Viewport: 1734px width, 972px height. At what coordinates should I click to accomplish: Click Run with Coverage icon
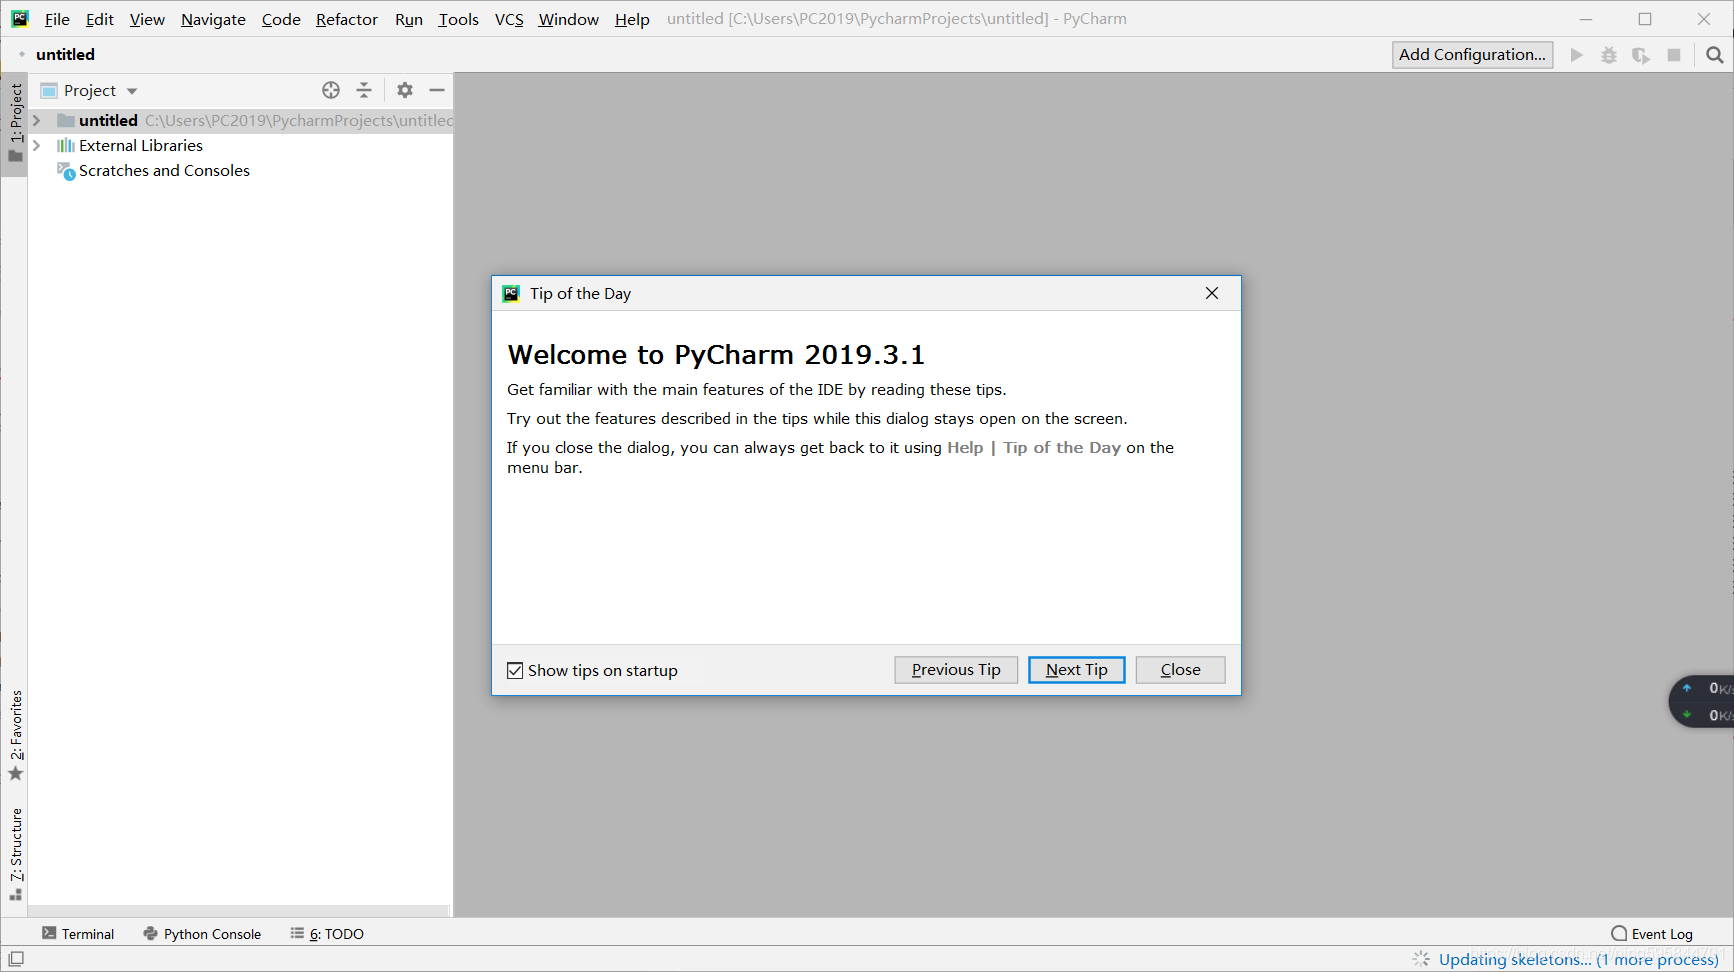pyautogui.click(x=1641, y=55)
